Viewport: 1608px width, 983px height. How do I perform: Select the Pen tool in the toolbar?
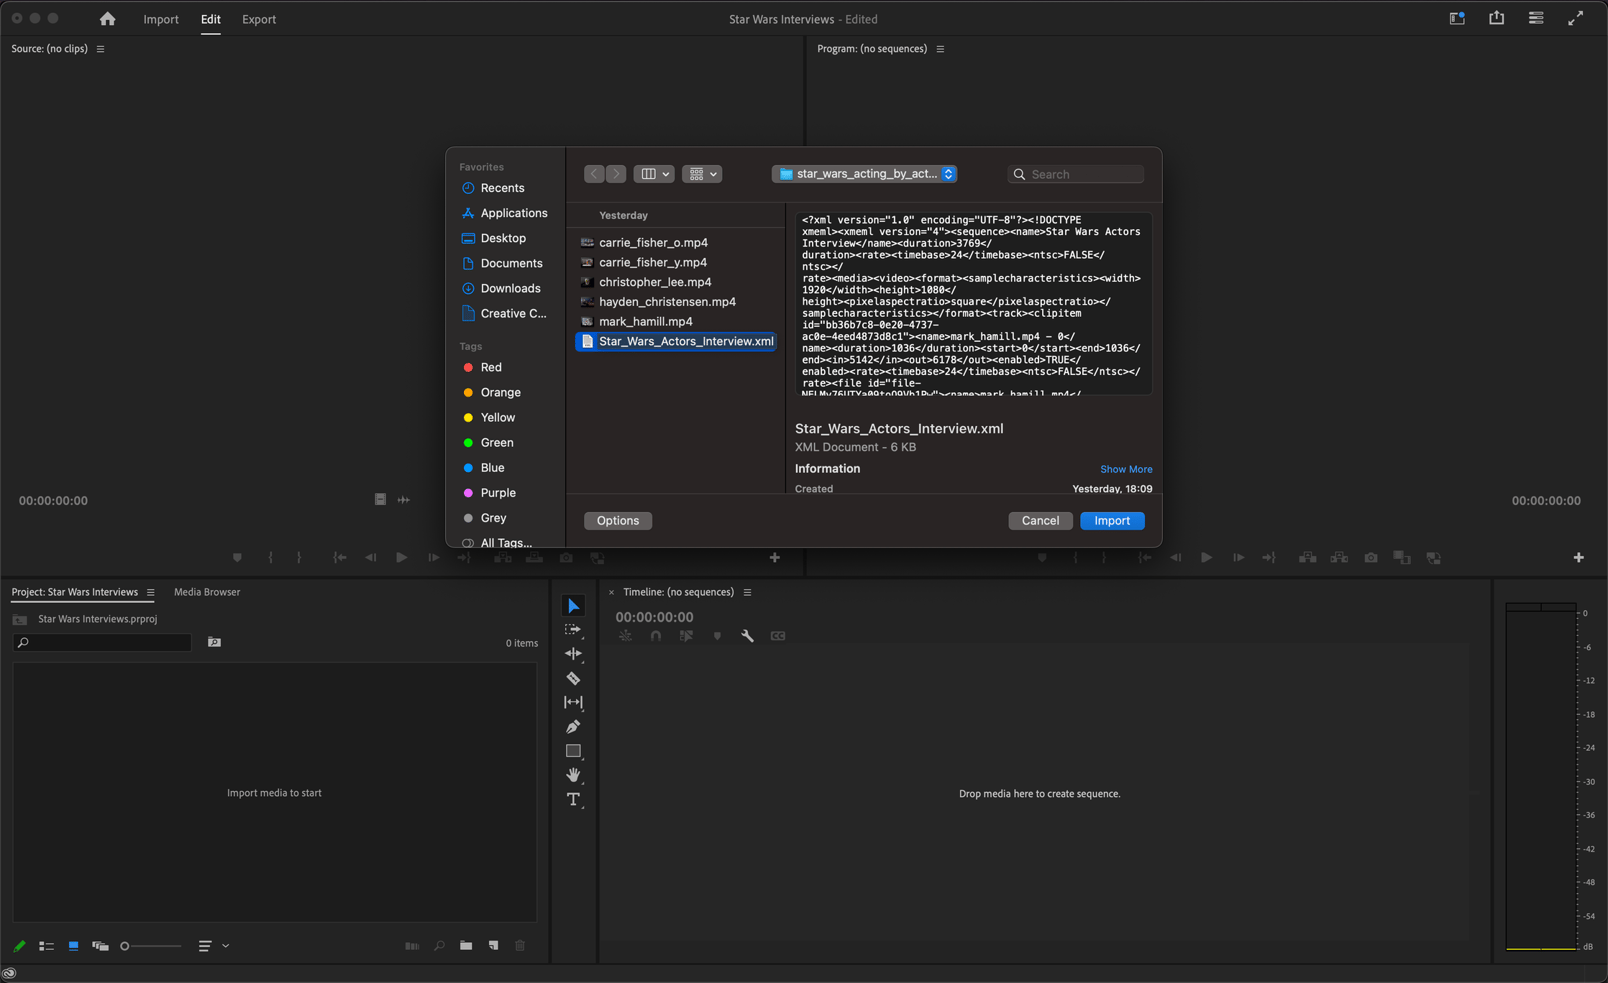(x=573, y=726)
